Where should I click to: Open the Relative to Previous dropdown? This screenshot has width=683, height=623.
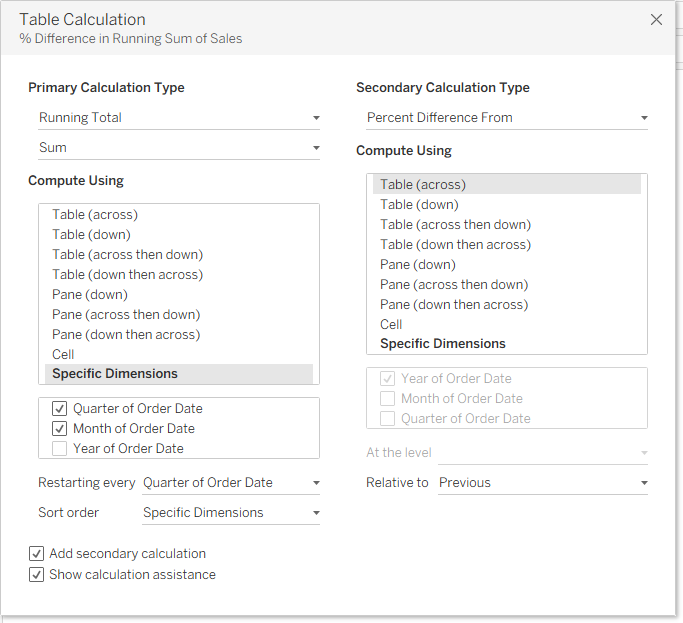point(543,483)
